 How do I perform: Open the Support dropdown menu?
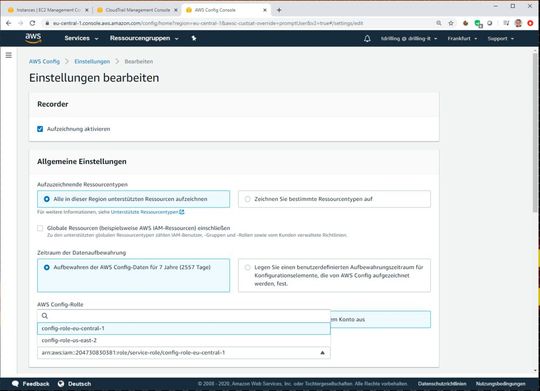(500, 39)
